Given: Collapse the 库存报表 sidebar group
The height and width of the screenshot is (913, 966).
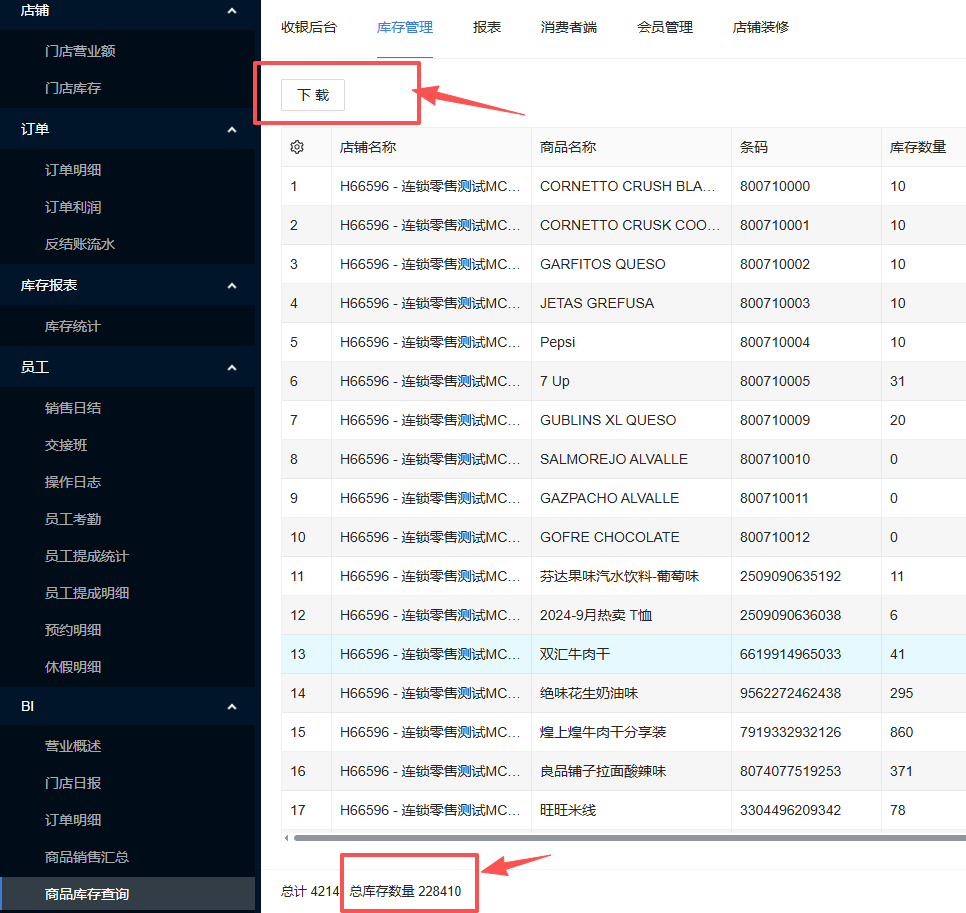Looking at the screenshot, I should [232, 286].
